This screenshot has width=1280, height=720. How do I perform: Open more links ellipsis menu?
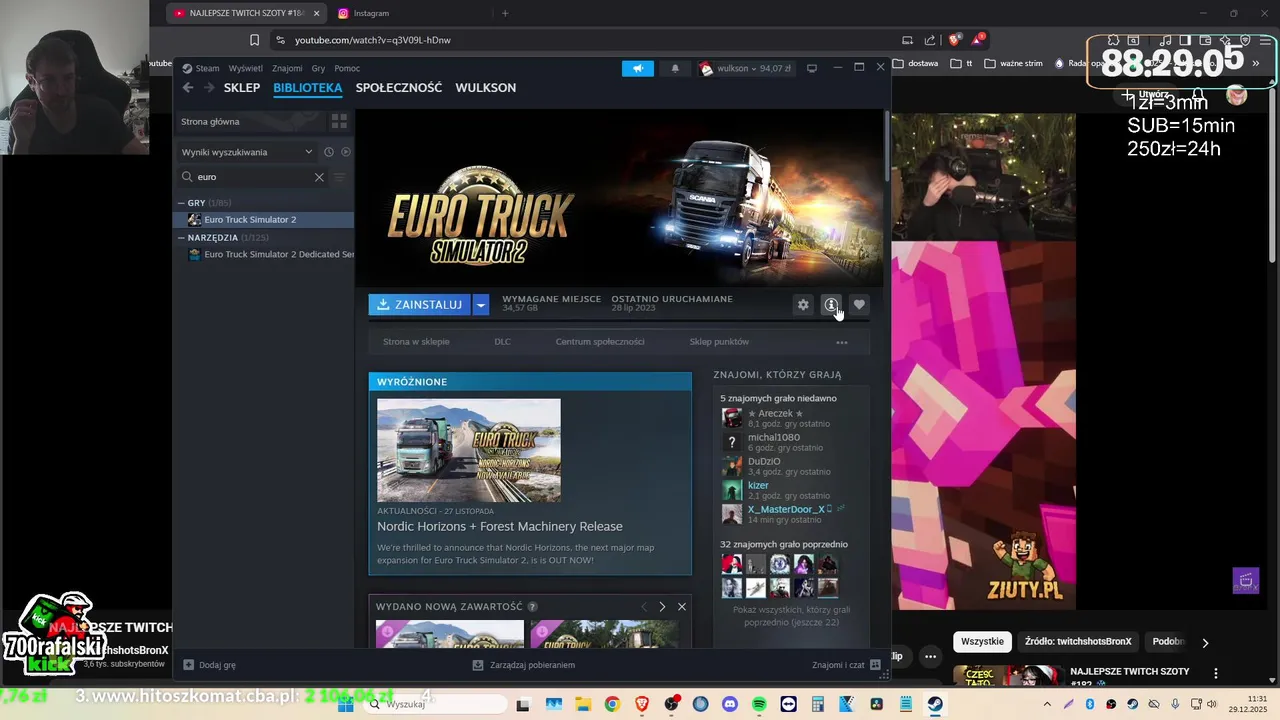click(842, 342)
